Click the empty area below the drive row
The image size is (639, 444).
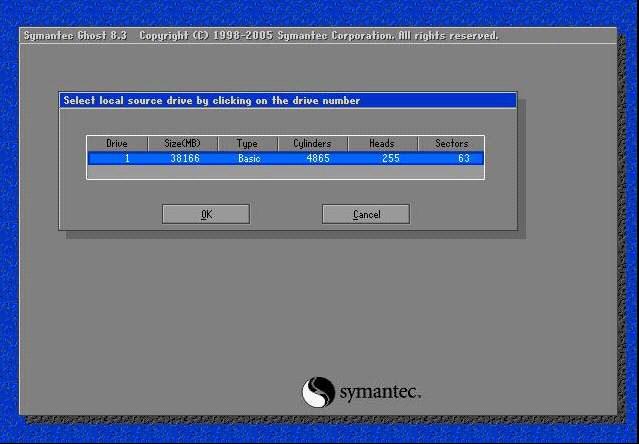click(285, 172)
